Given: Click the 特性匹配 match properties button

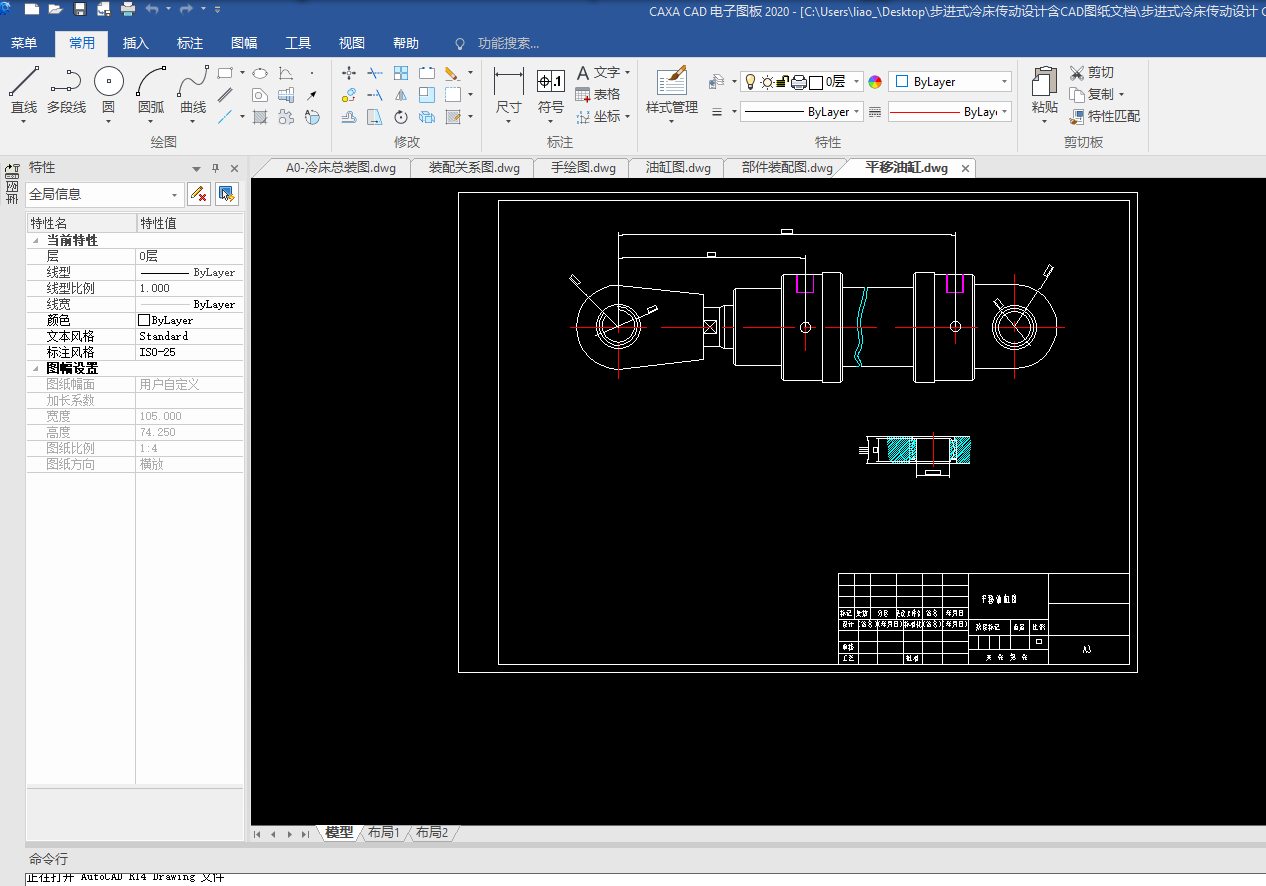Looking at the screenshot, I should tap(1105, 116).
